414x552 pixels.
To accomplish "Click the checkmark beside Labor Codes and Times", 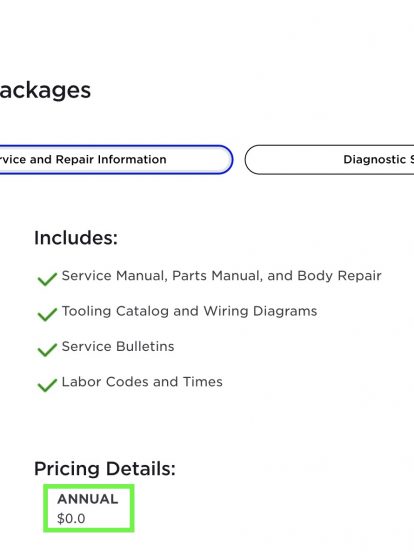I will [47, 385].
